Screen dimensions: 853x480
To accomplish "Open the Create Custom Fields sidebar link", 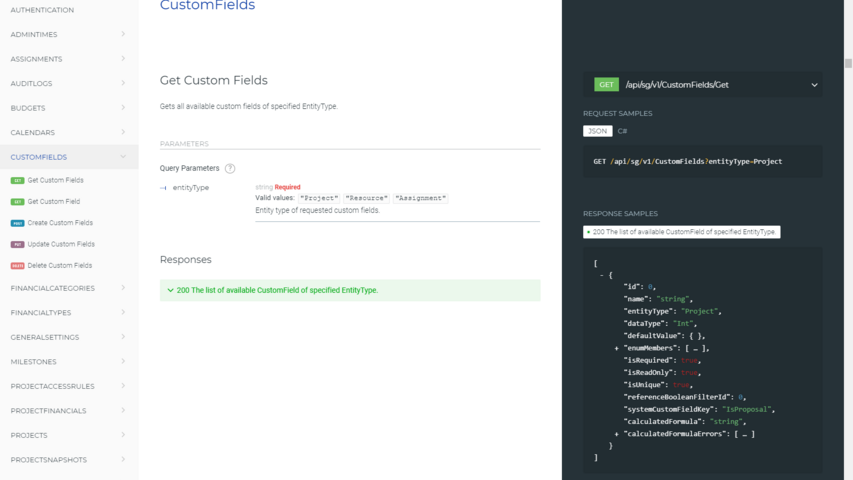I will point(60,223).
